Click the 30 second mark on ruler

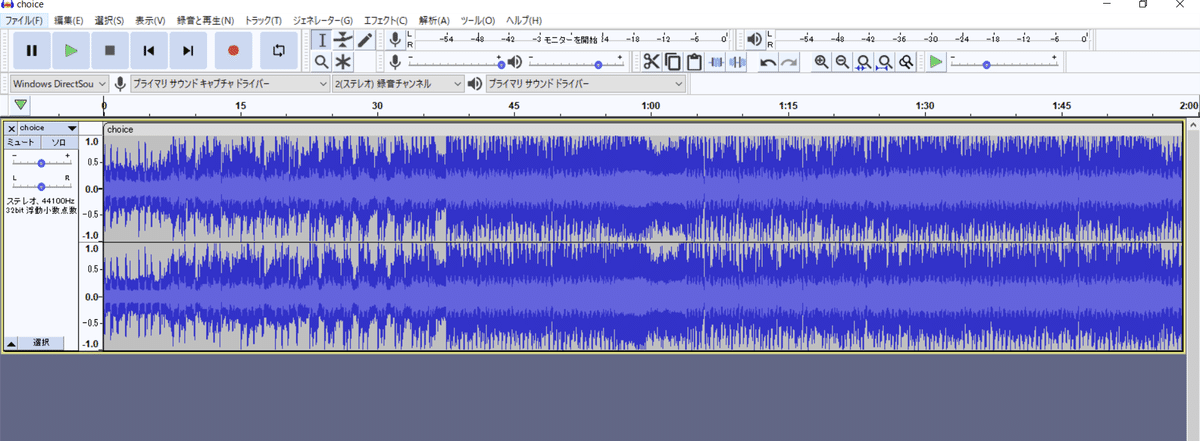[377, 105]
